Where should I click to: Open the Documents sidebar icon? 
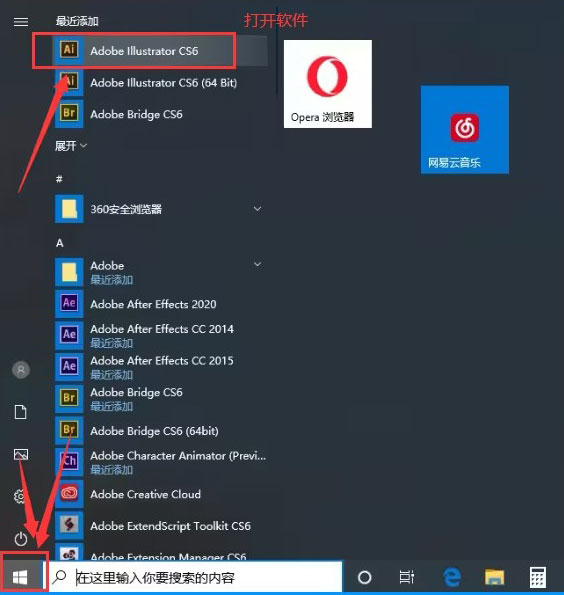[x=20, y=412]
